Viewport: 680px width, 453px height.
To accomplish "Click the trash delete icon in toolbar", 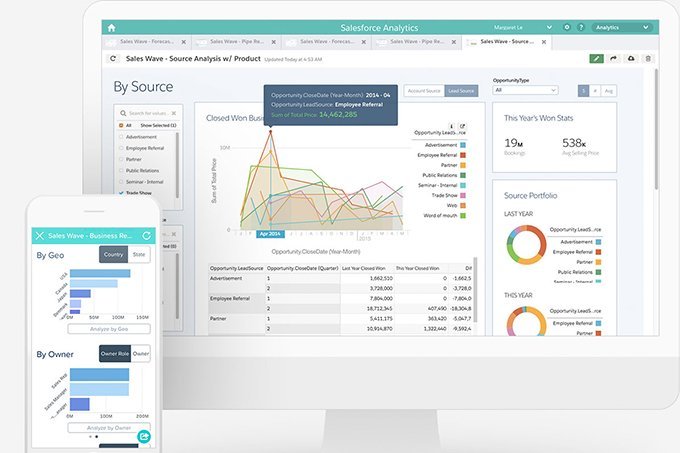I will point(648,59).
